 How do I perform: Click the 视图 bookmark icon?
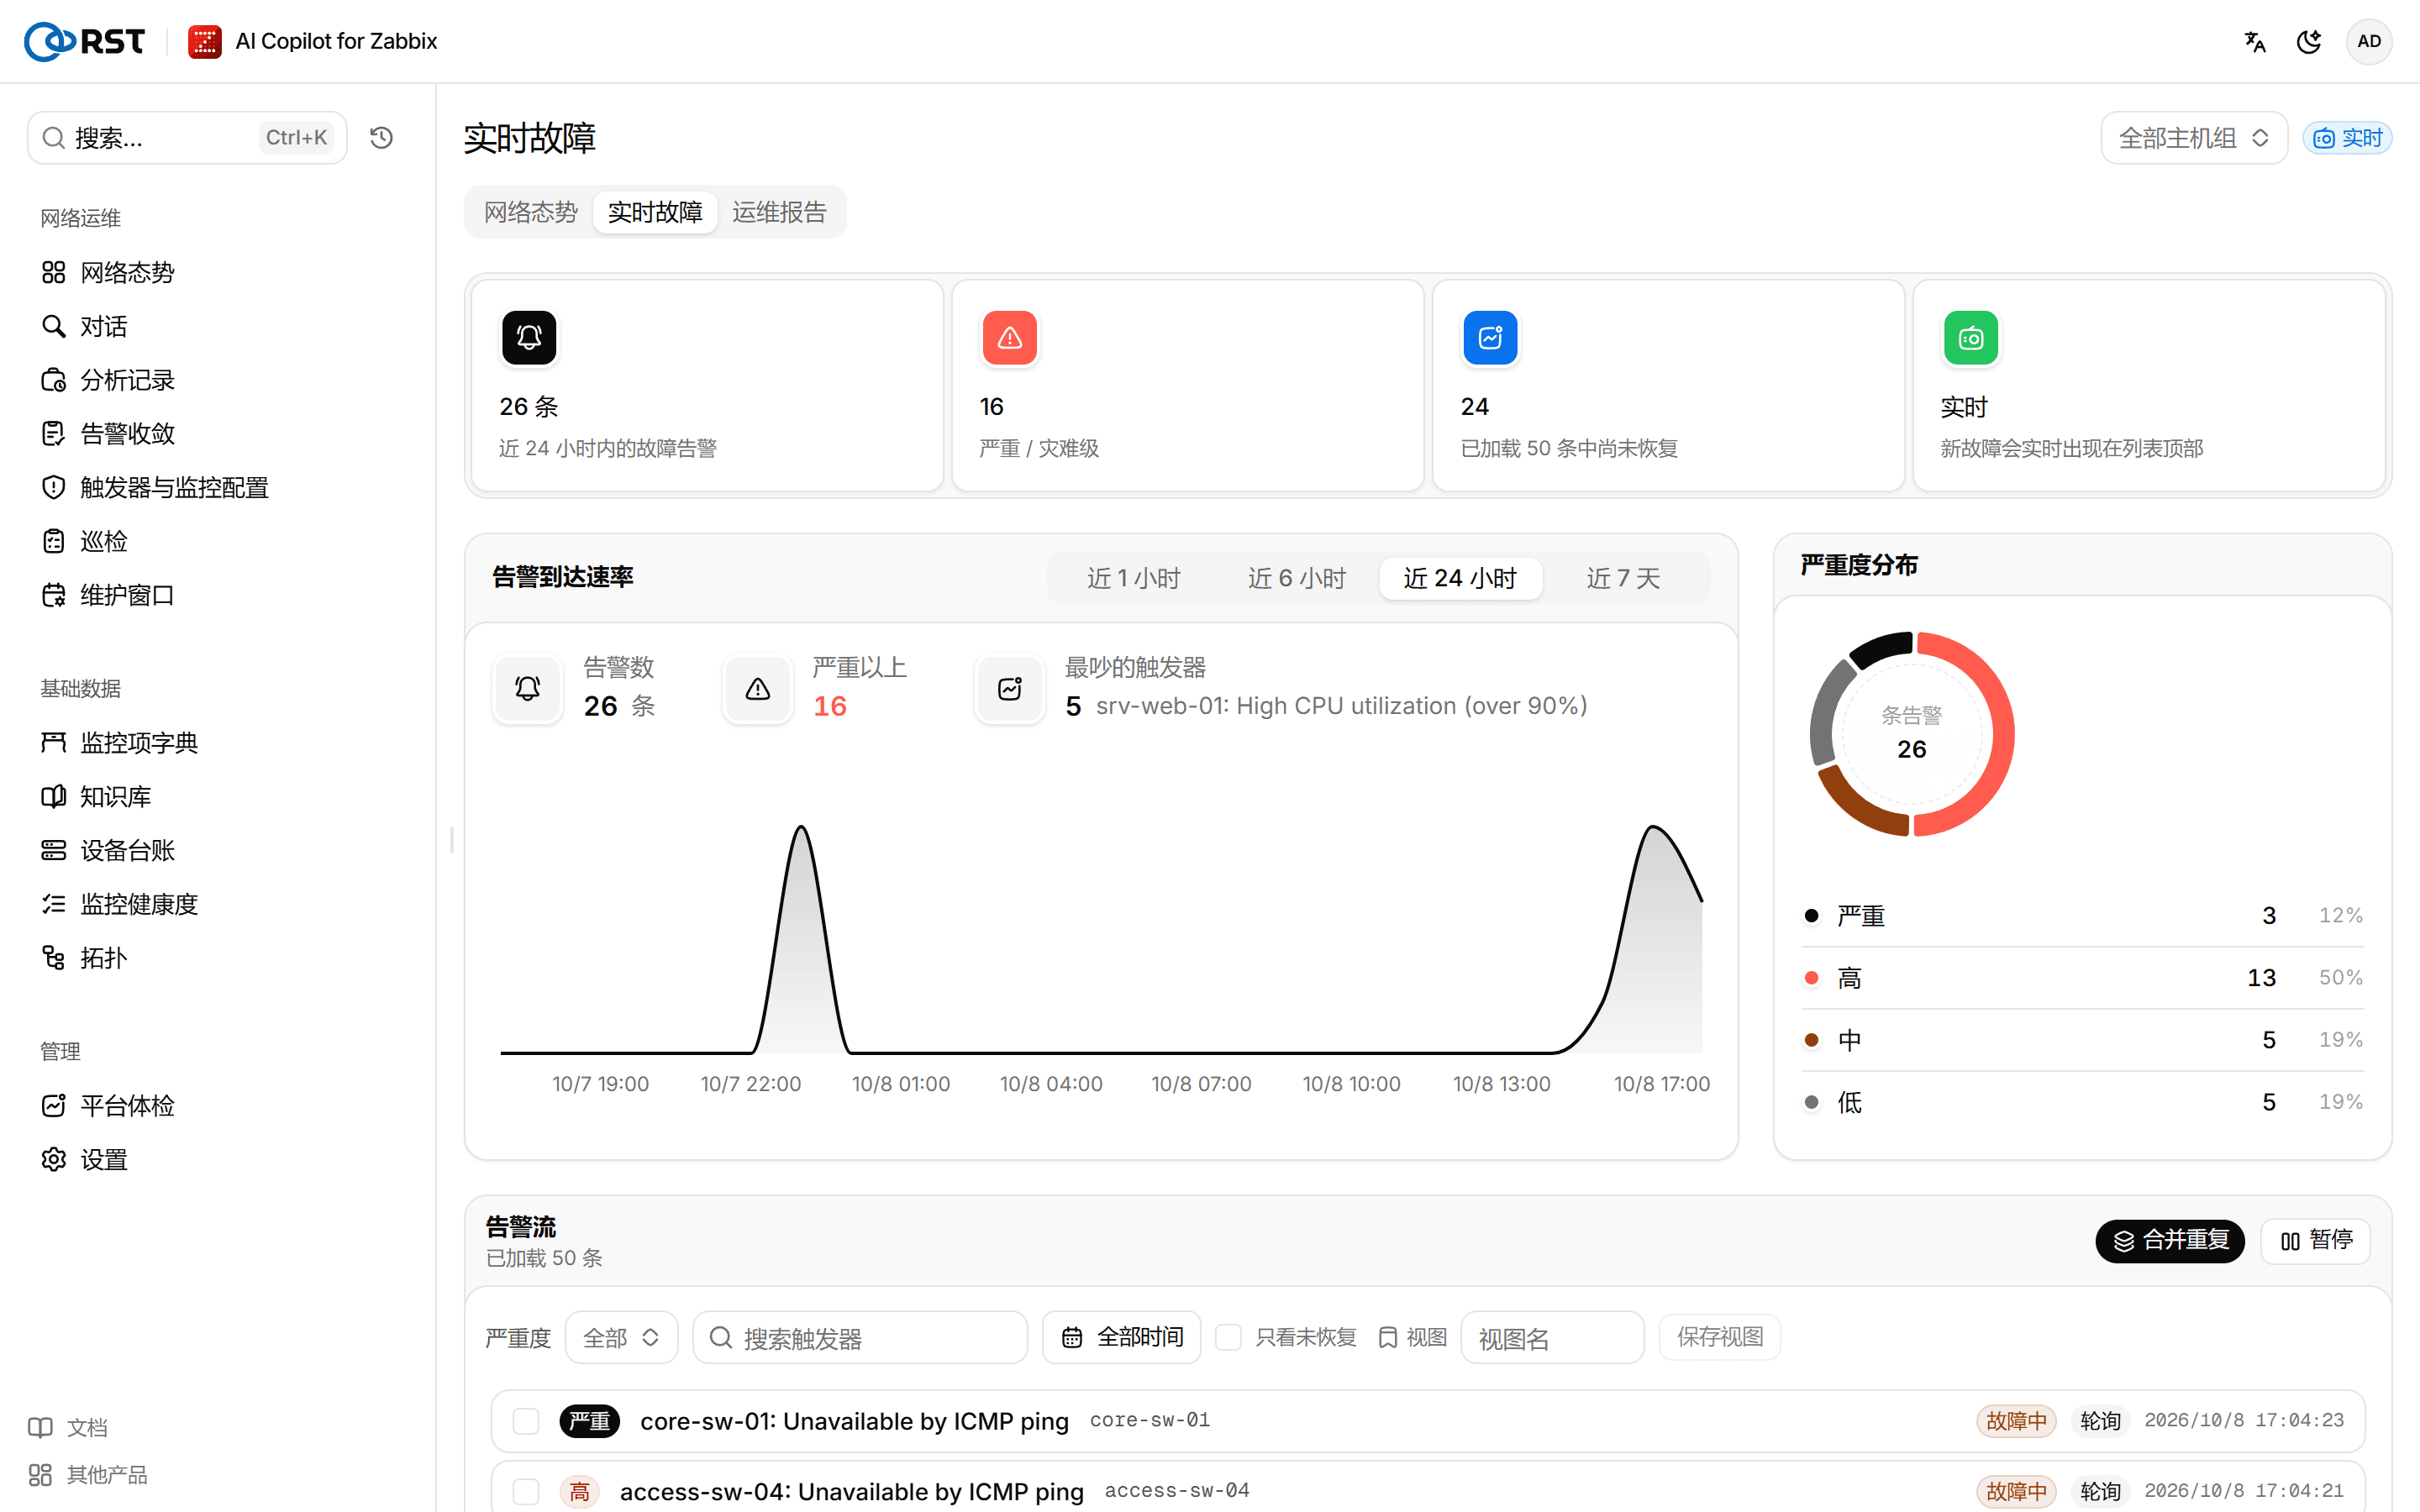tap(1387, 1338)
